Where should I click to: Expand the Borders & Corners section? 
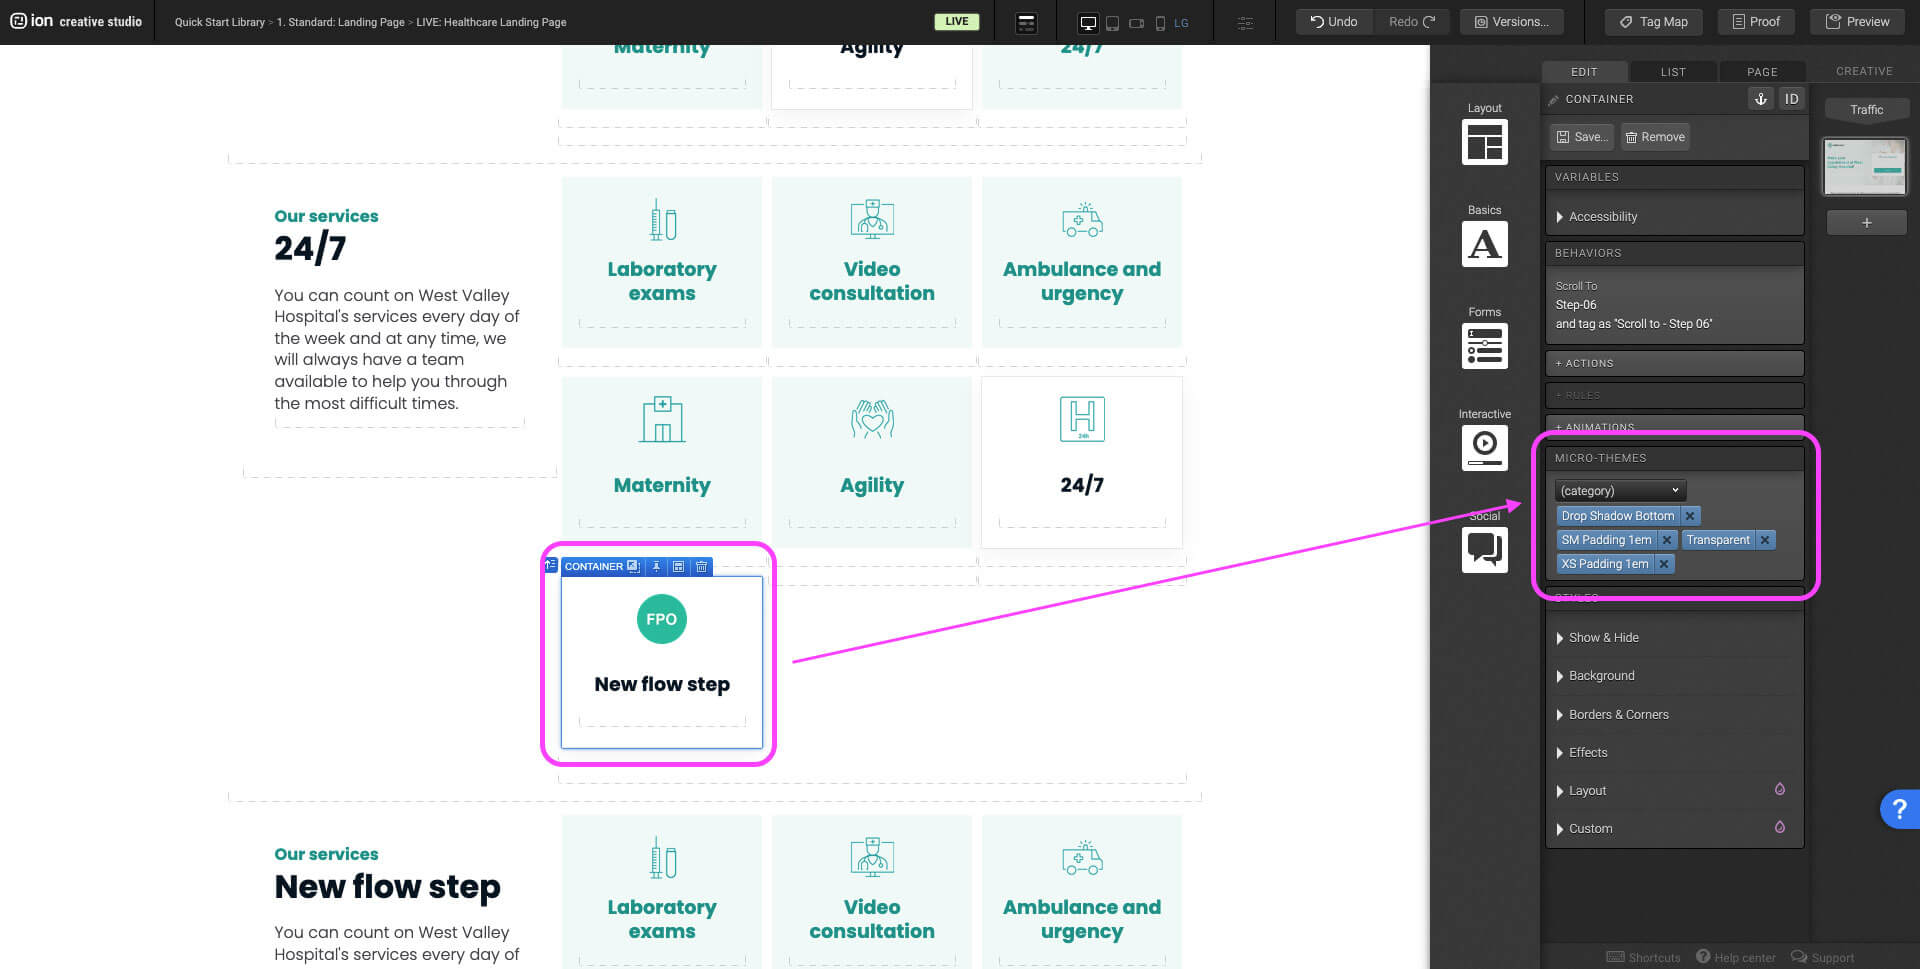coord(1618,715)
